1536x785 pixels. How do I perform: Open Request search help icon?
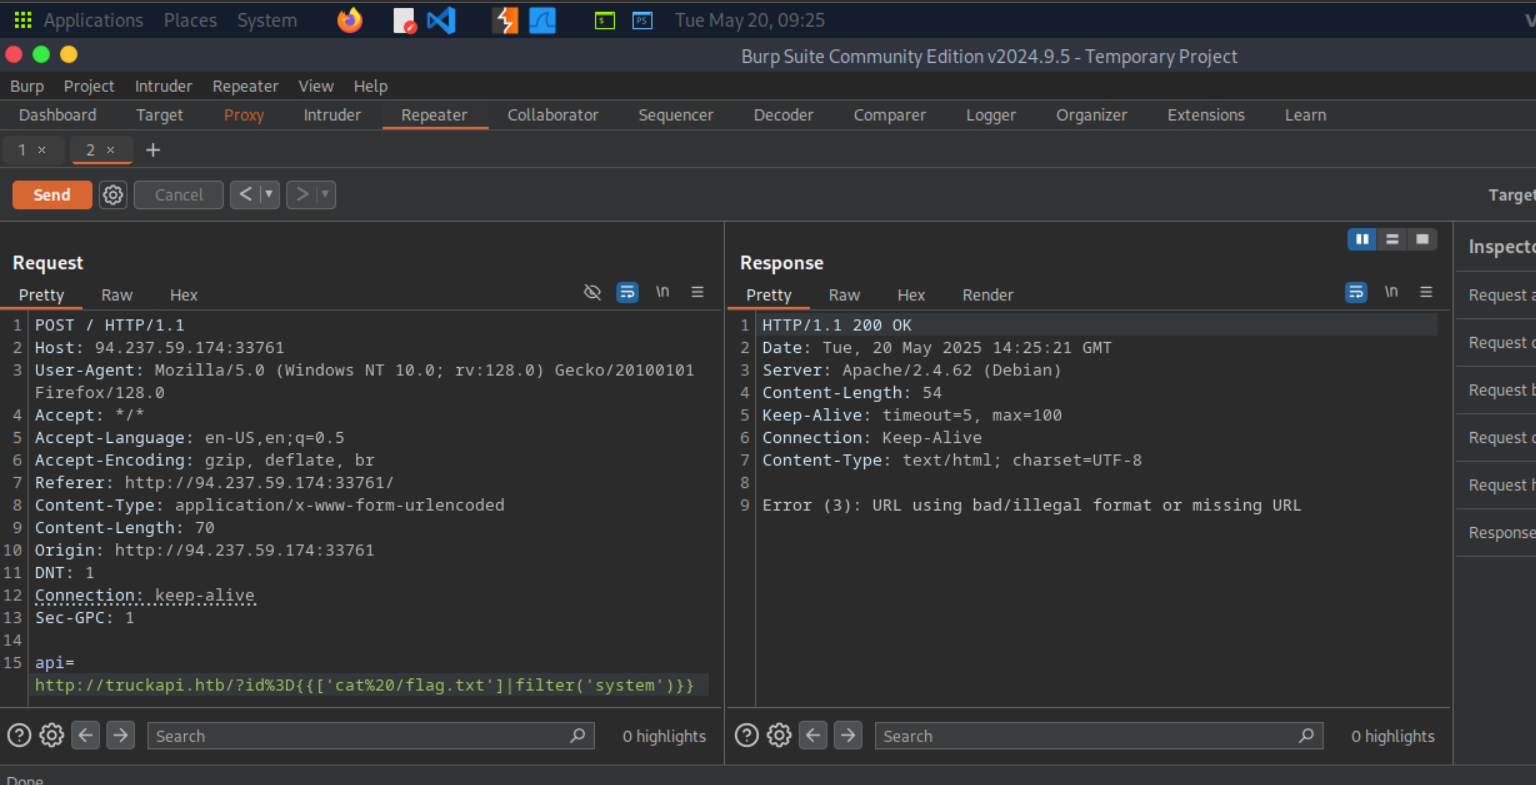point(19,736)
